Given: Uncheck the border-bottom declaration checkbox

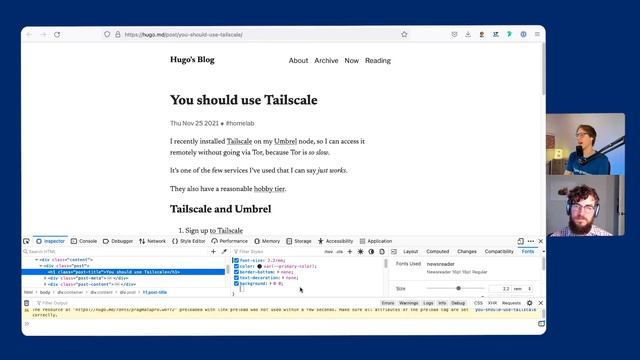Looking at the screenshot, I should 236,272.
